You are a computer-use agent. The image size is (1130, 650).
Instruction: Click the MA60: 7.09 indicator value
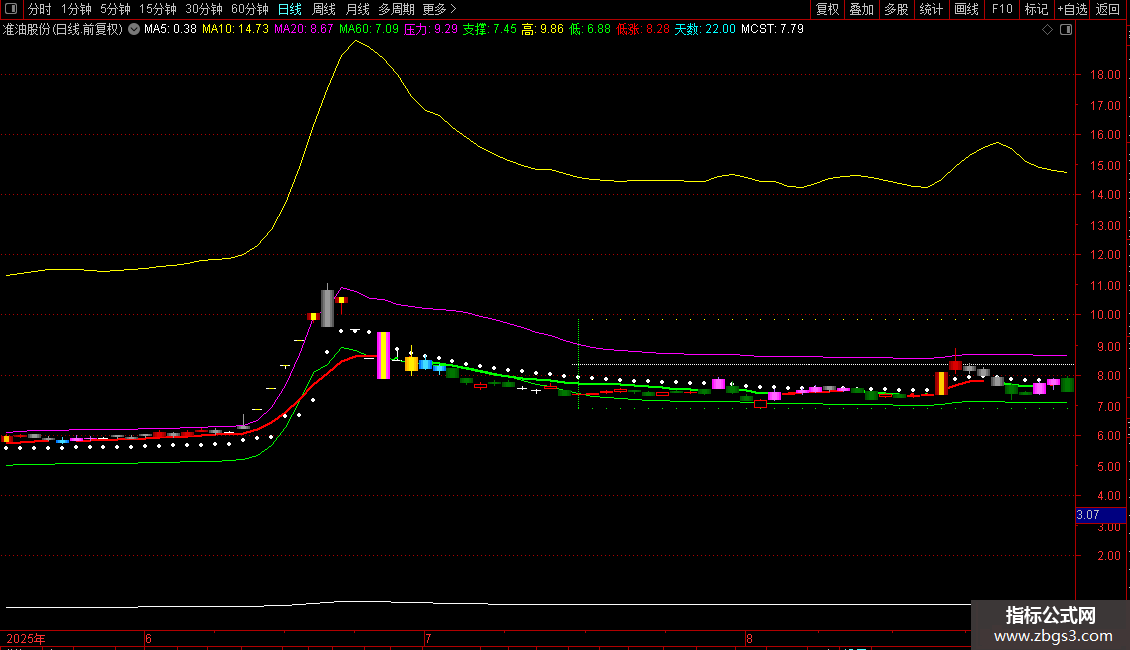tap(369, 29)
